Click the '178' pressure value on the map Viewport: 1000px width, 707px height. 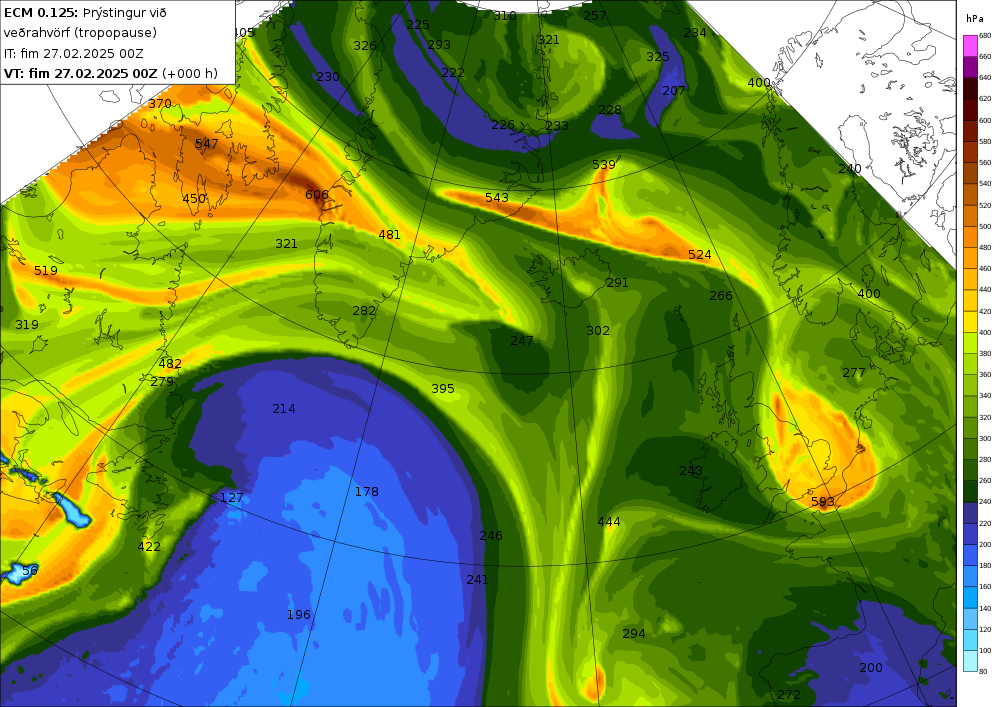point(367,492)
